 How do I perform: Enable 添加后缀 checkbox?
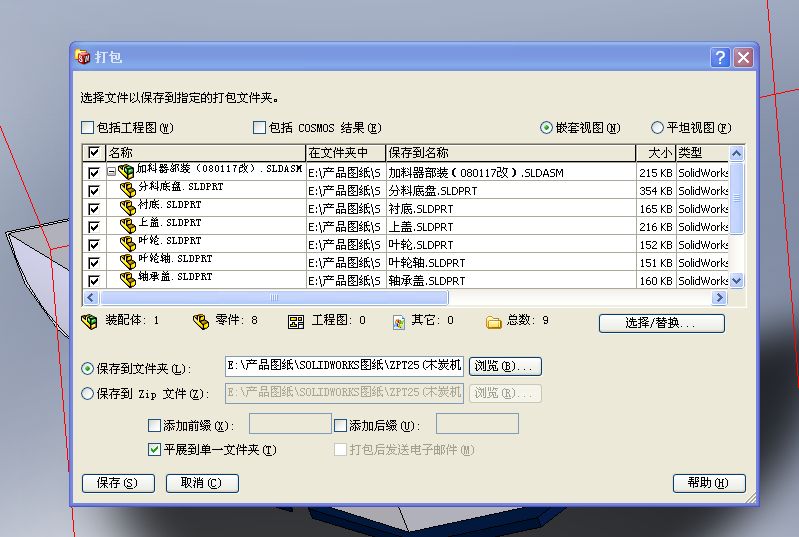[340, 425]
